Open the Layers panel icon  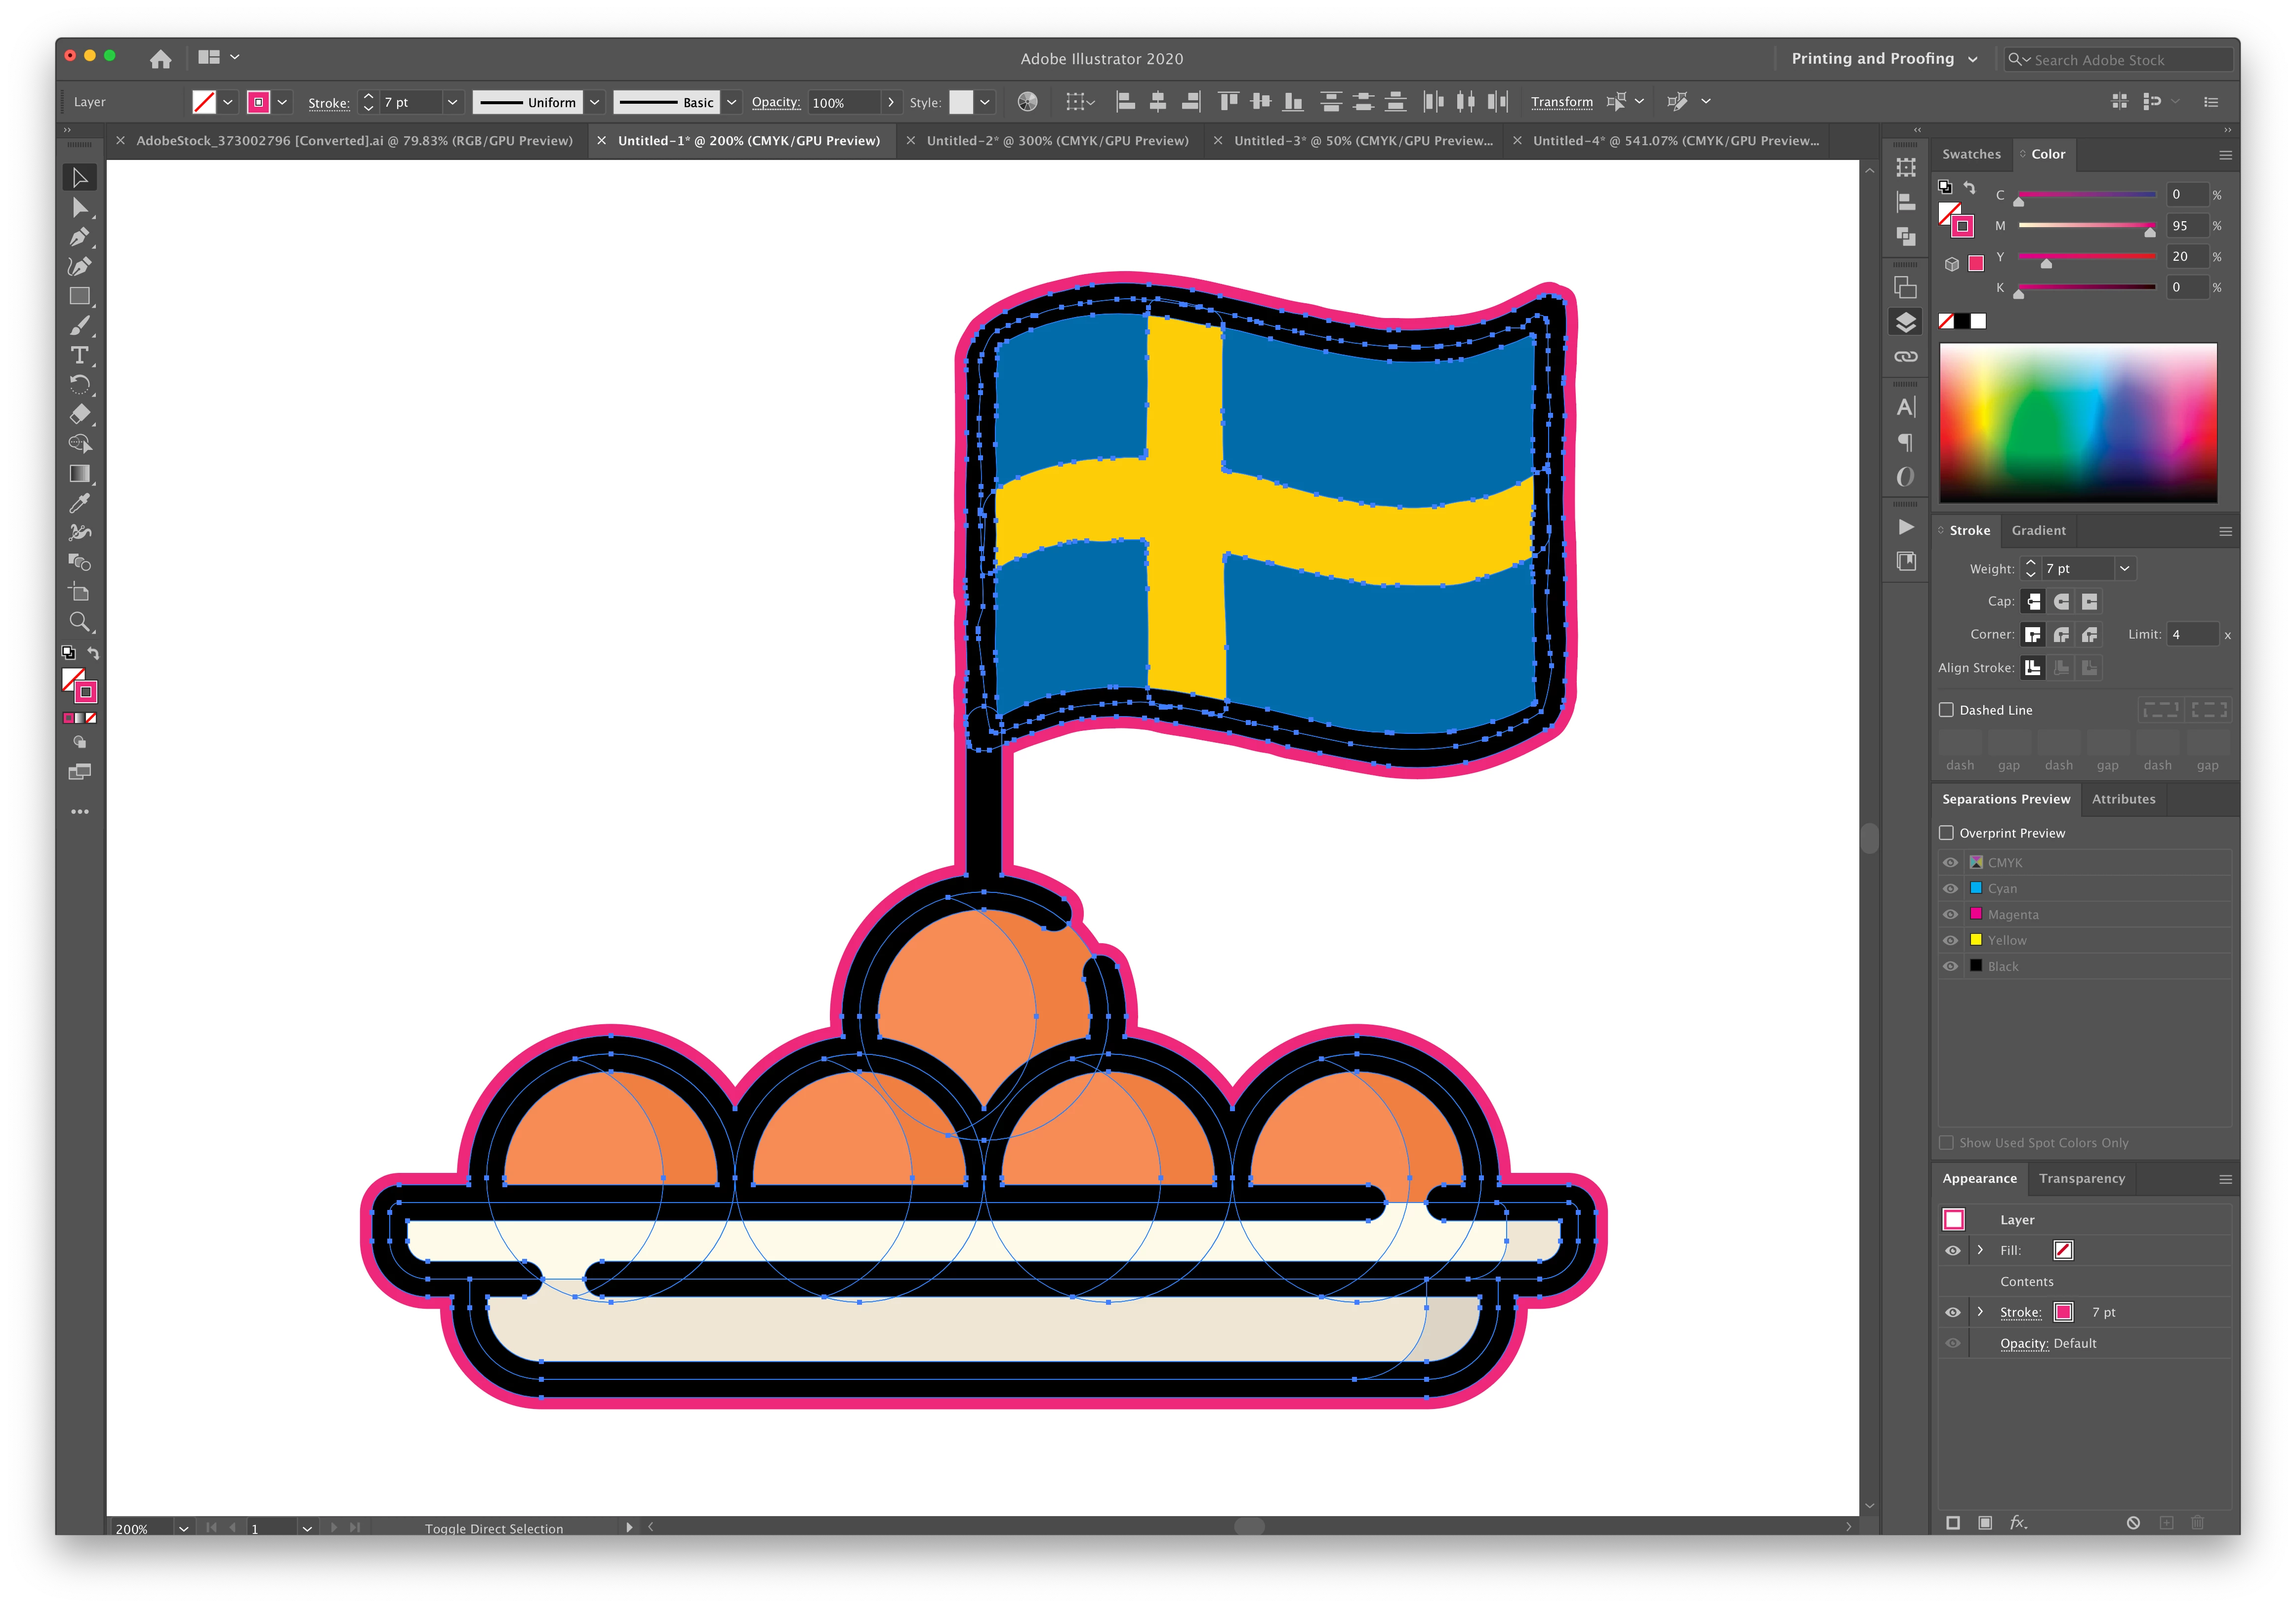1906,322
